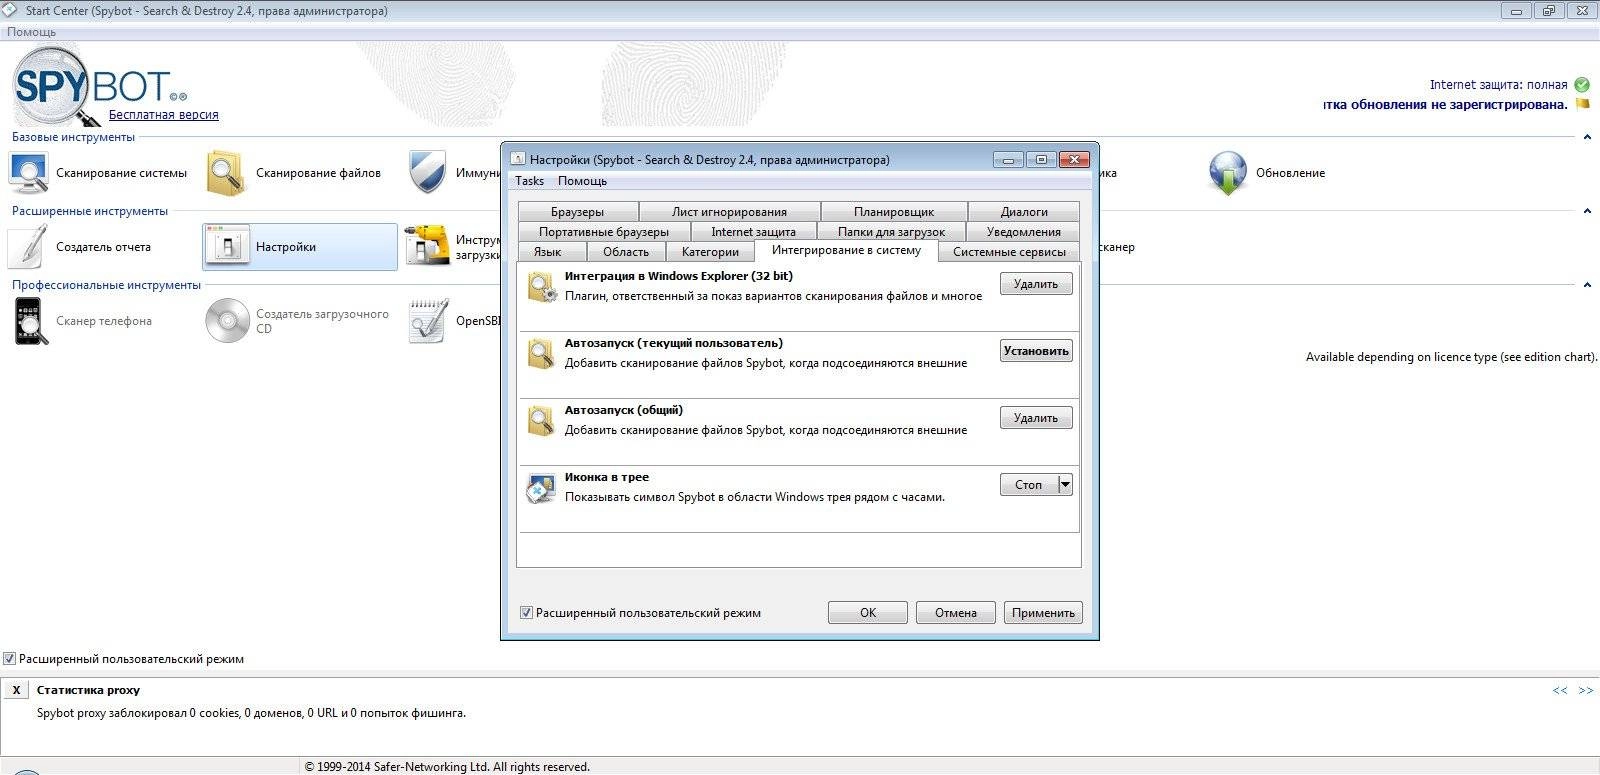Open Сканер телефона phone icon
The image size is (1600, 775).
coord(29,321)
